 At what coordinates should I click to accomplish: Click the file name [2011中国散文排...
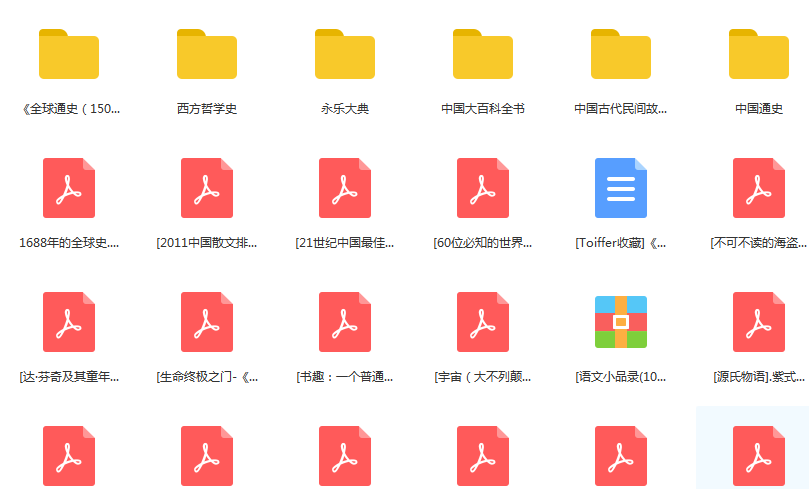point(207,243)
